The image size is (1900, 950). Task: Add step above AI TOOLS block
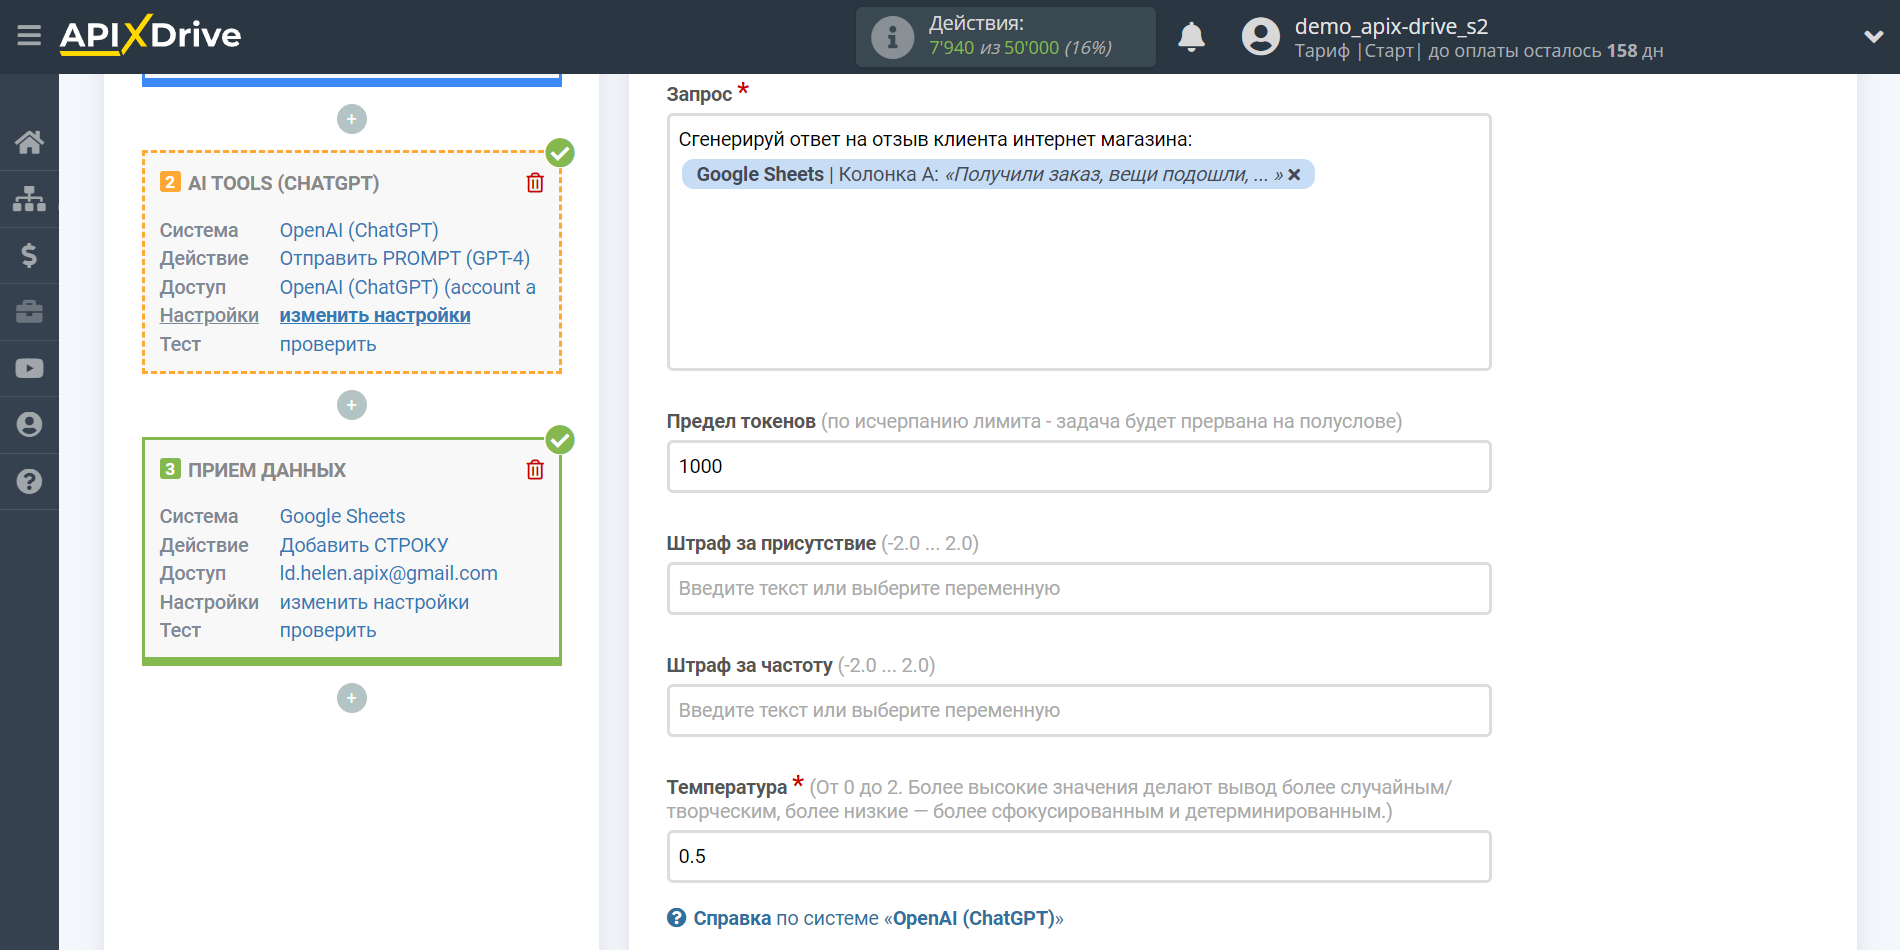[x=352, y=119]
